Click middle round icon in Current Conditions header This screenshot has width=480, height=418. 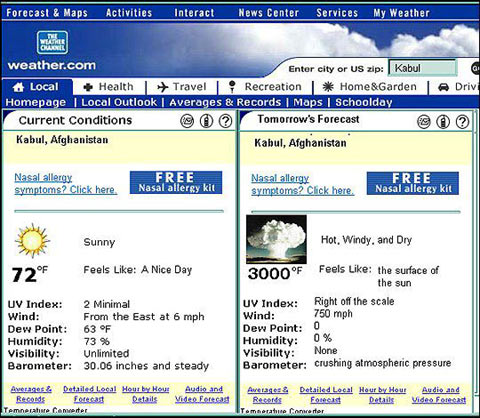click(206, 121)
